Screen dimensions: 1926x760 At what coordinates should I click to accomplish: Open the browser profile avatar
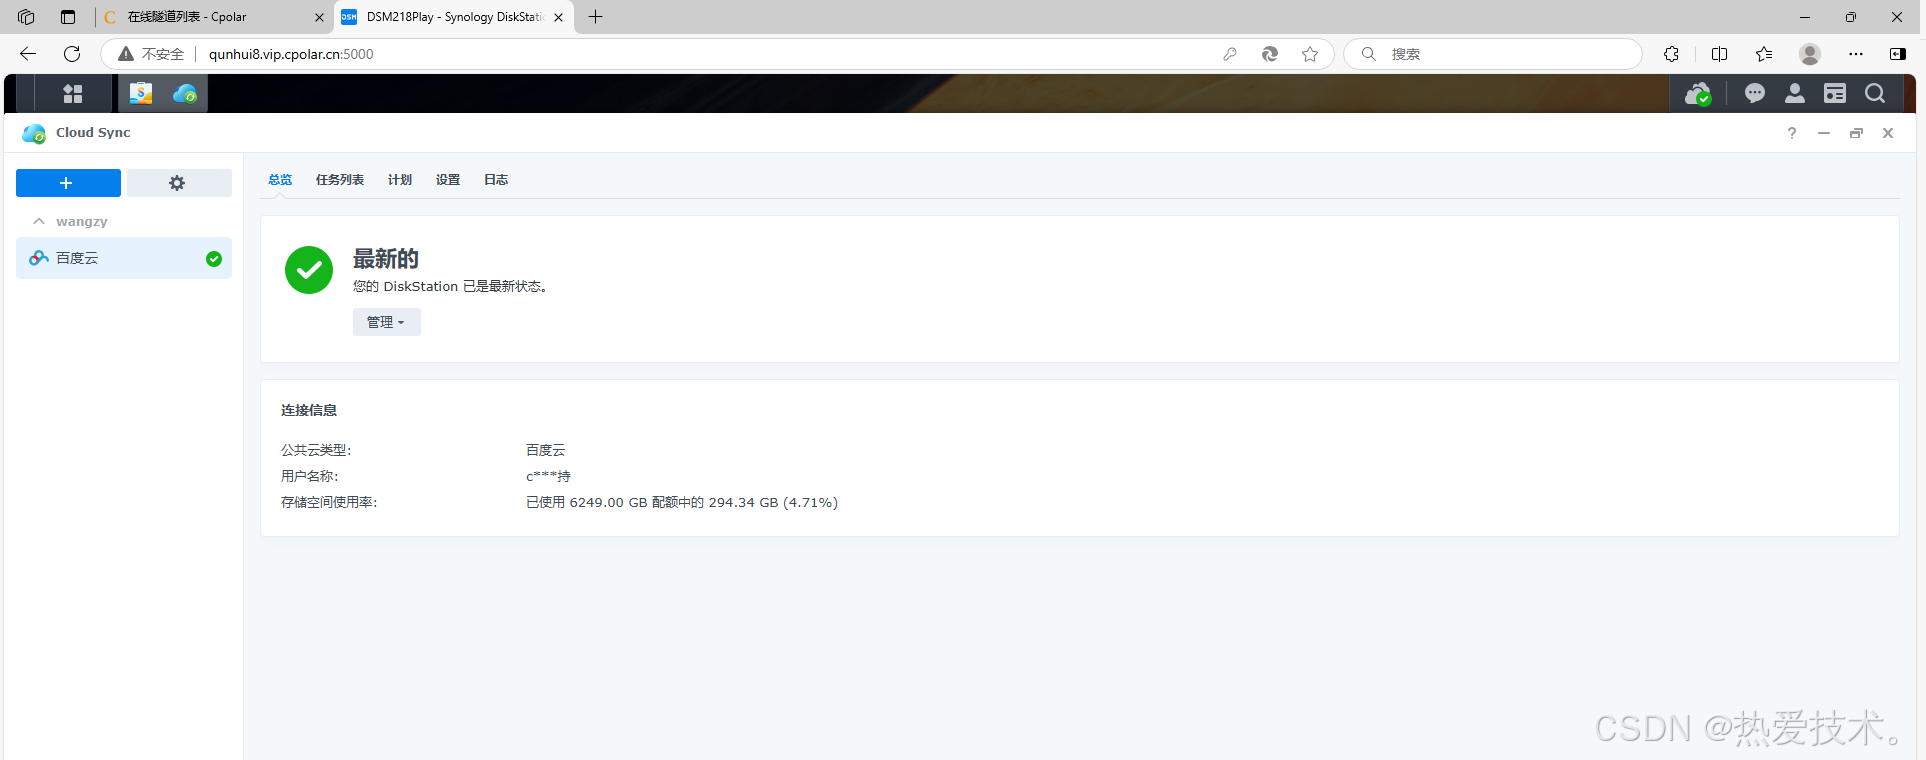click(1810, 54)
